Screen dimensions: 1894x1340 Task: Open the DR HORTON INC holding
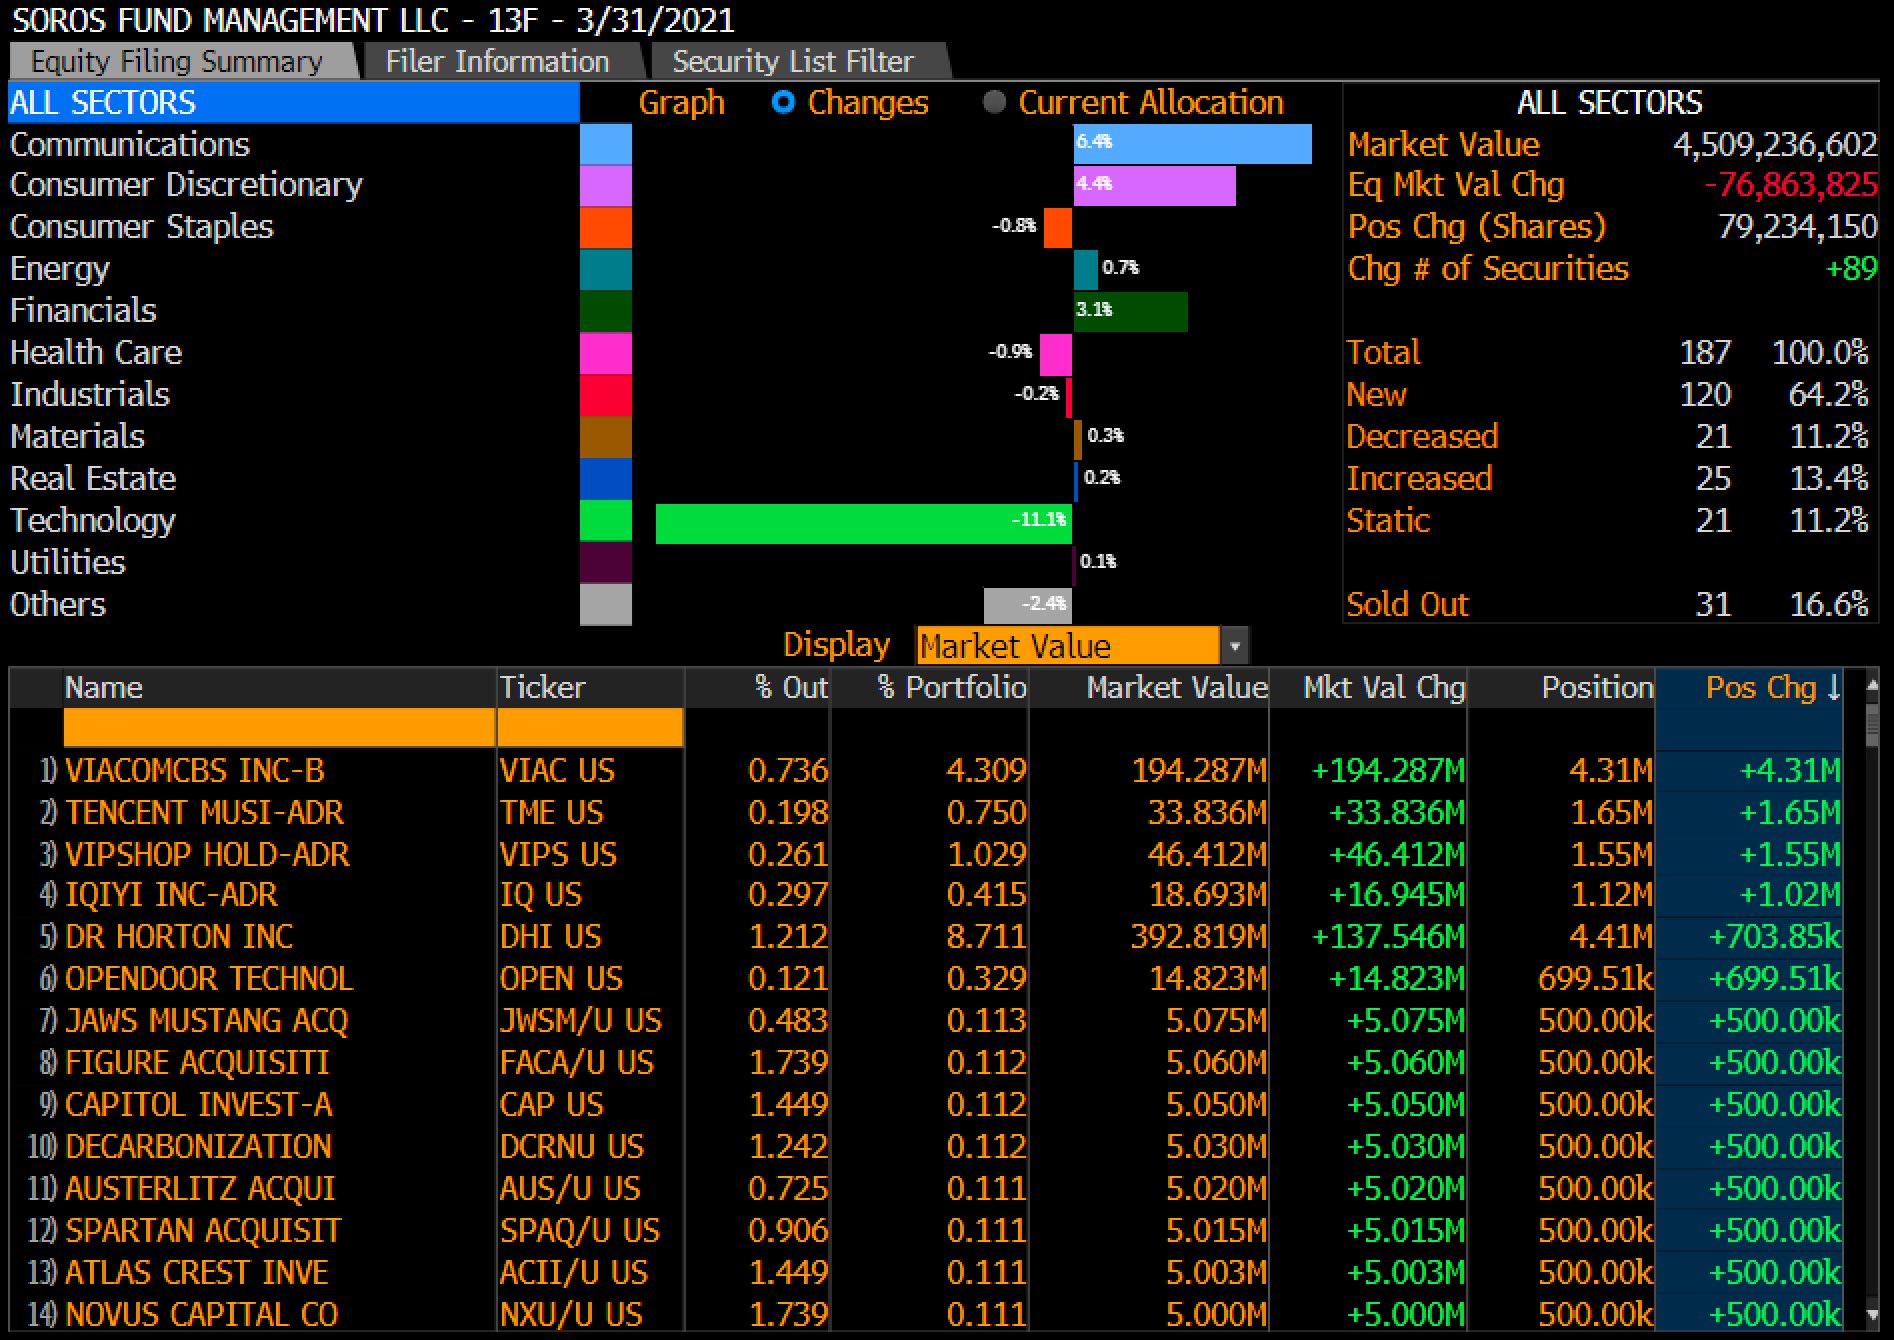pos(179,937)
